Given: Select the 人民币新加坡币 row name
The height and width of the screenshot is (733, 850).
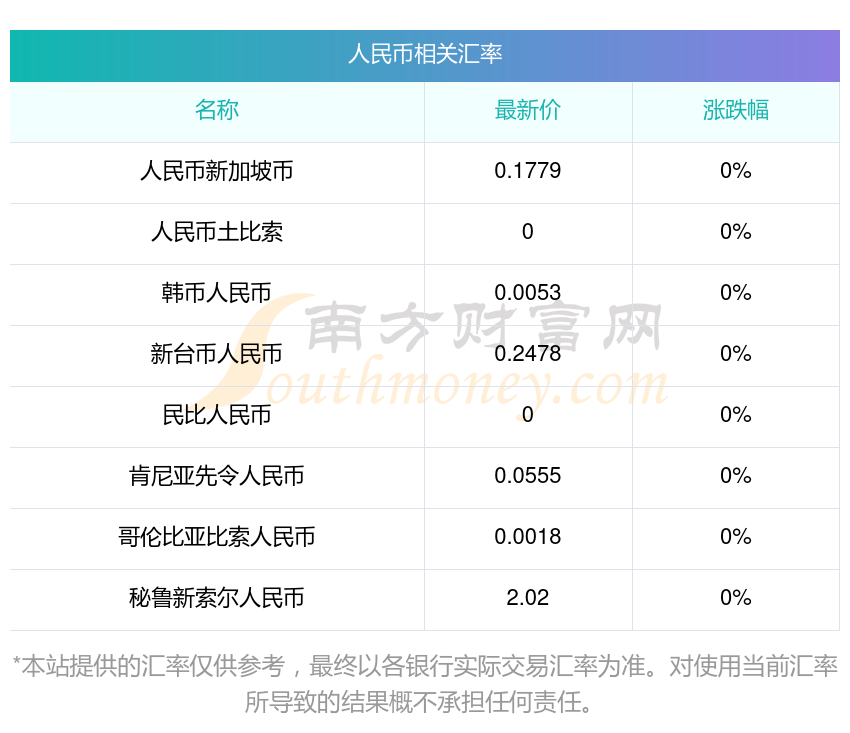Looking at the screenshot, I should pyautogui.click(x=217, y=171).
